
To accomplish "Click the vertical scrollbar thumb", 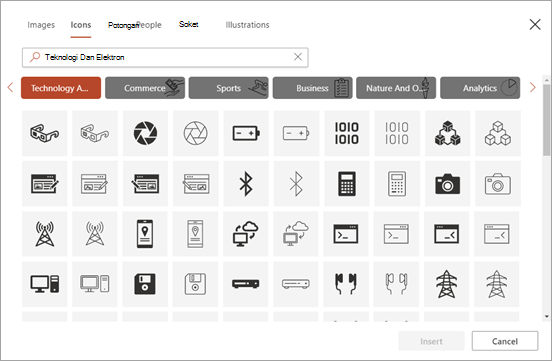I will point(546,120).
